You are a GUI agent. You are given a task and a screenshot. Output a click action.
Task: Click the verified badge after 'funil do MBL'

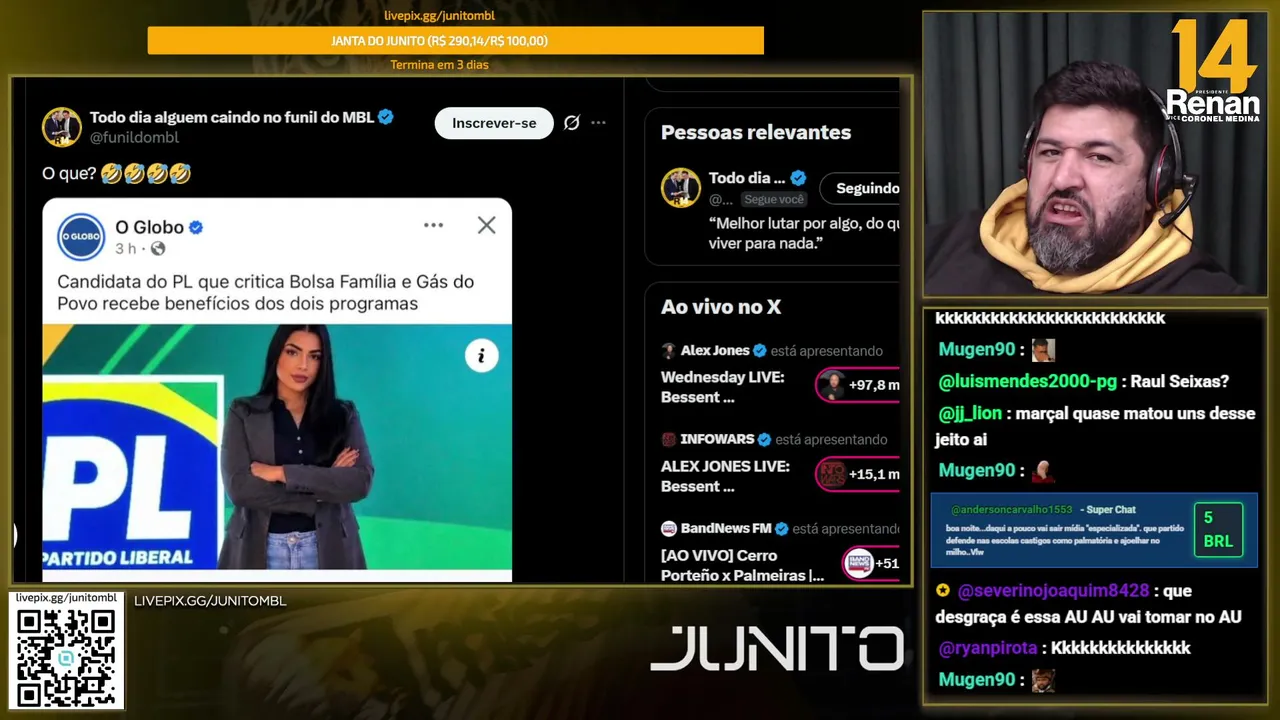coord(385,117)
